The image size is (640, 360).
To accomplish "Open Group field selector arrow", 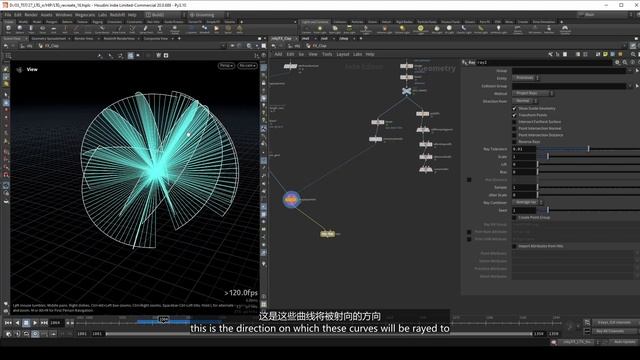I will [x=637, y=71].
